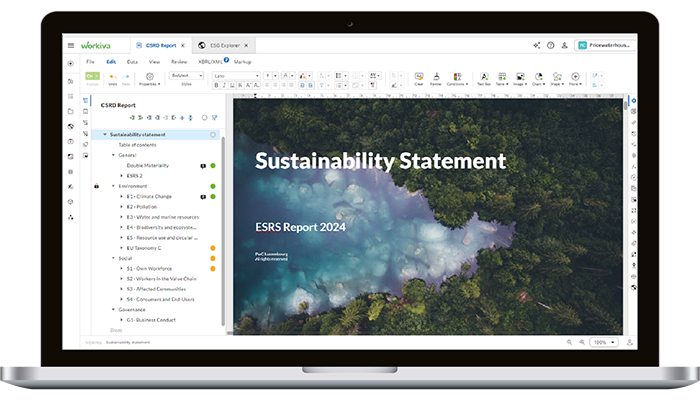Open the Lato font dropdown
The width and height of the screenshot is (700, 405).
coord(236,76)
